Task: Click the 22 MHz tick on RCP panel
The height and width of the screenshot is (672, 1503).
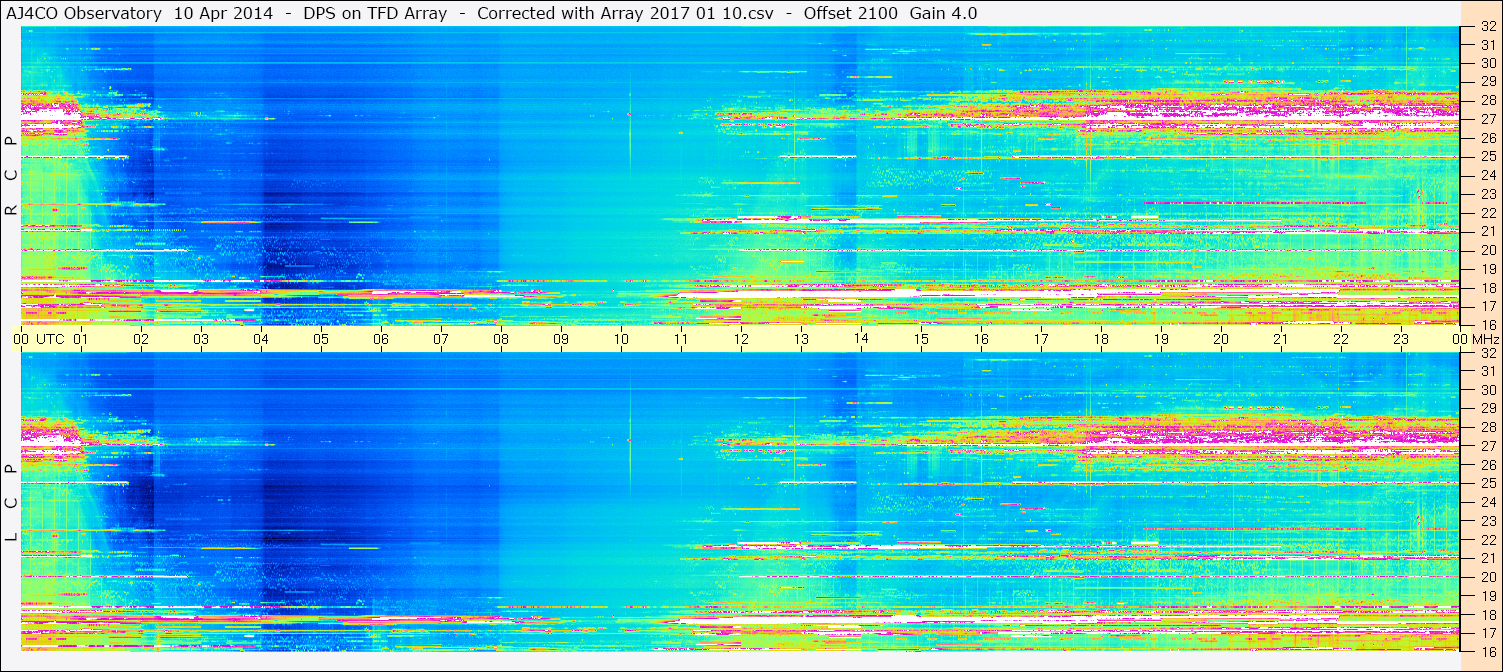Action: [1488, 213]
